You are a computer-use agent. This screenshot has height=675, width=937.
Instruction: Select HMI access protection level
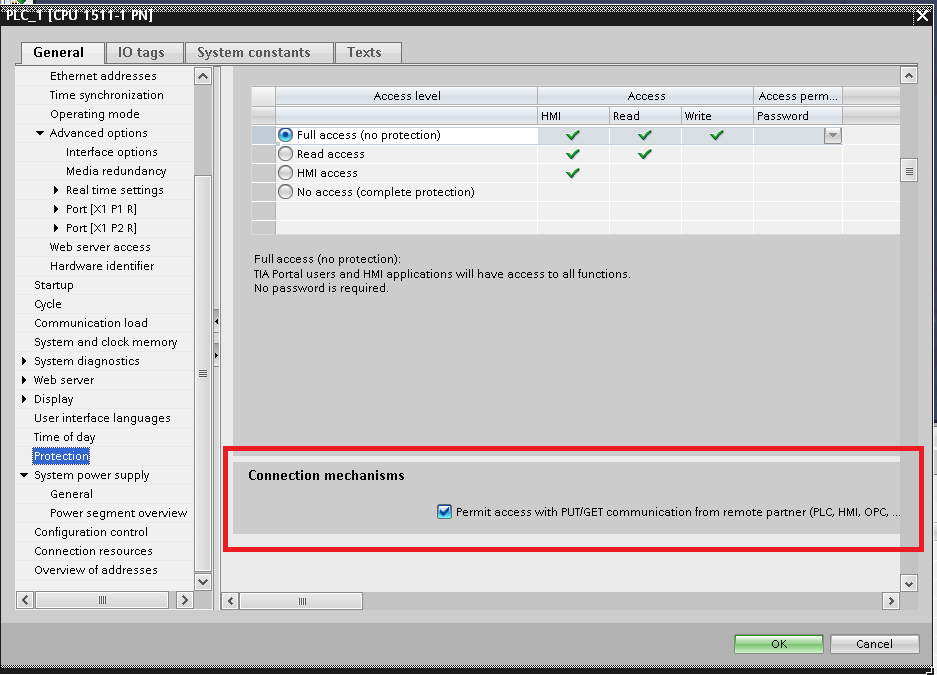tap(286, 173)
